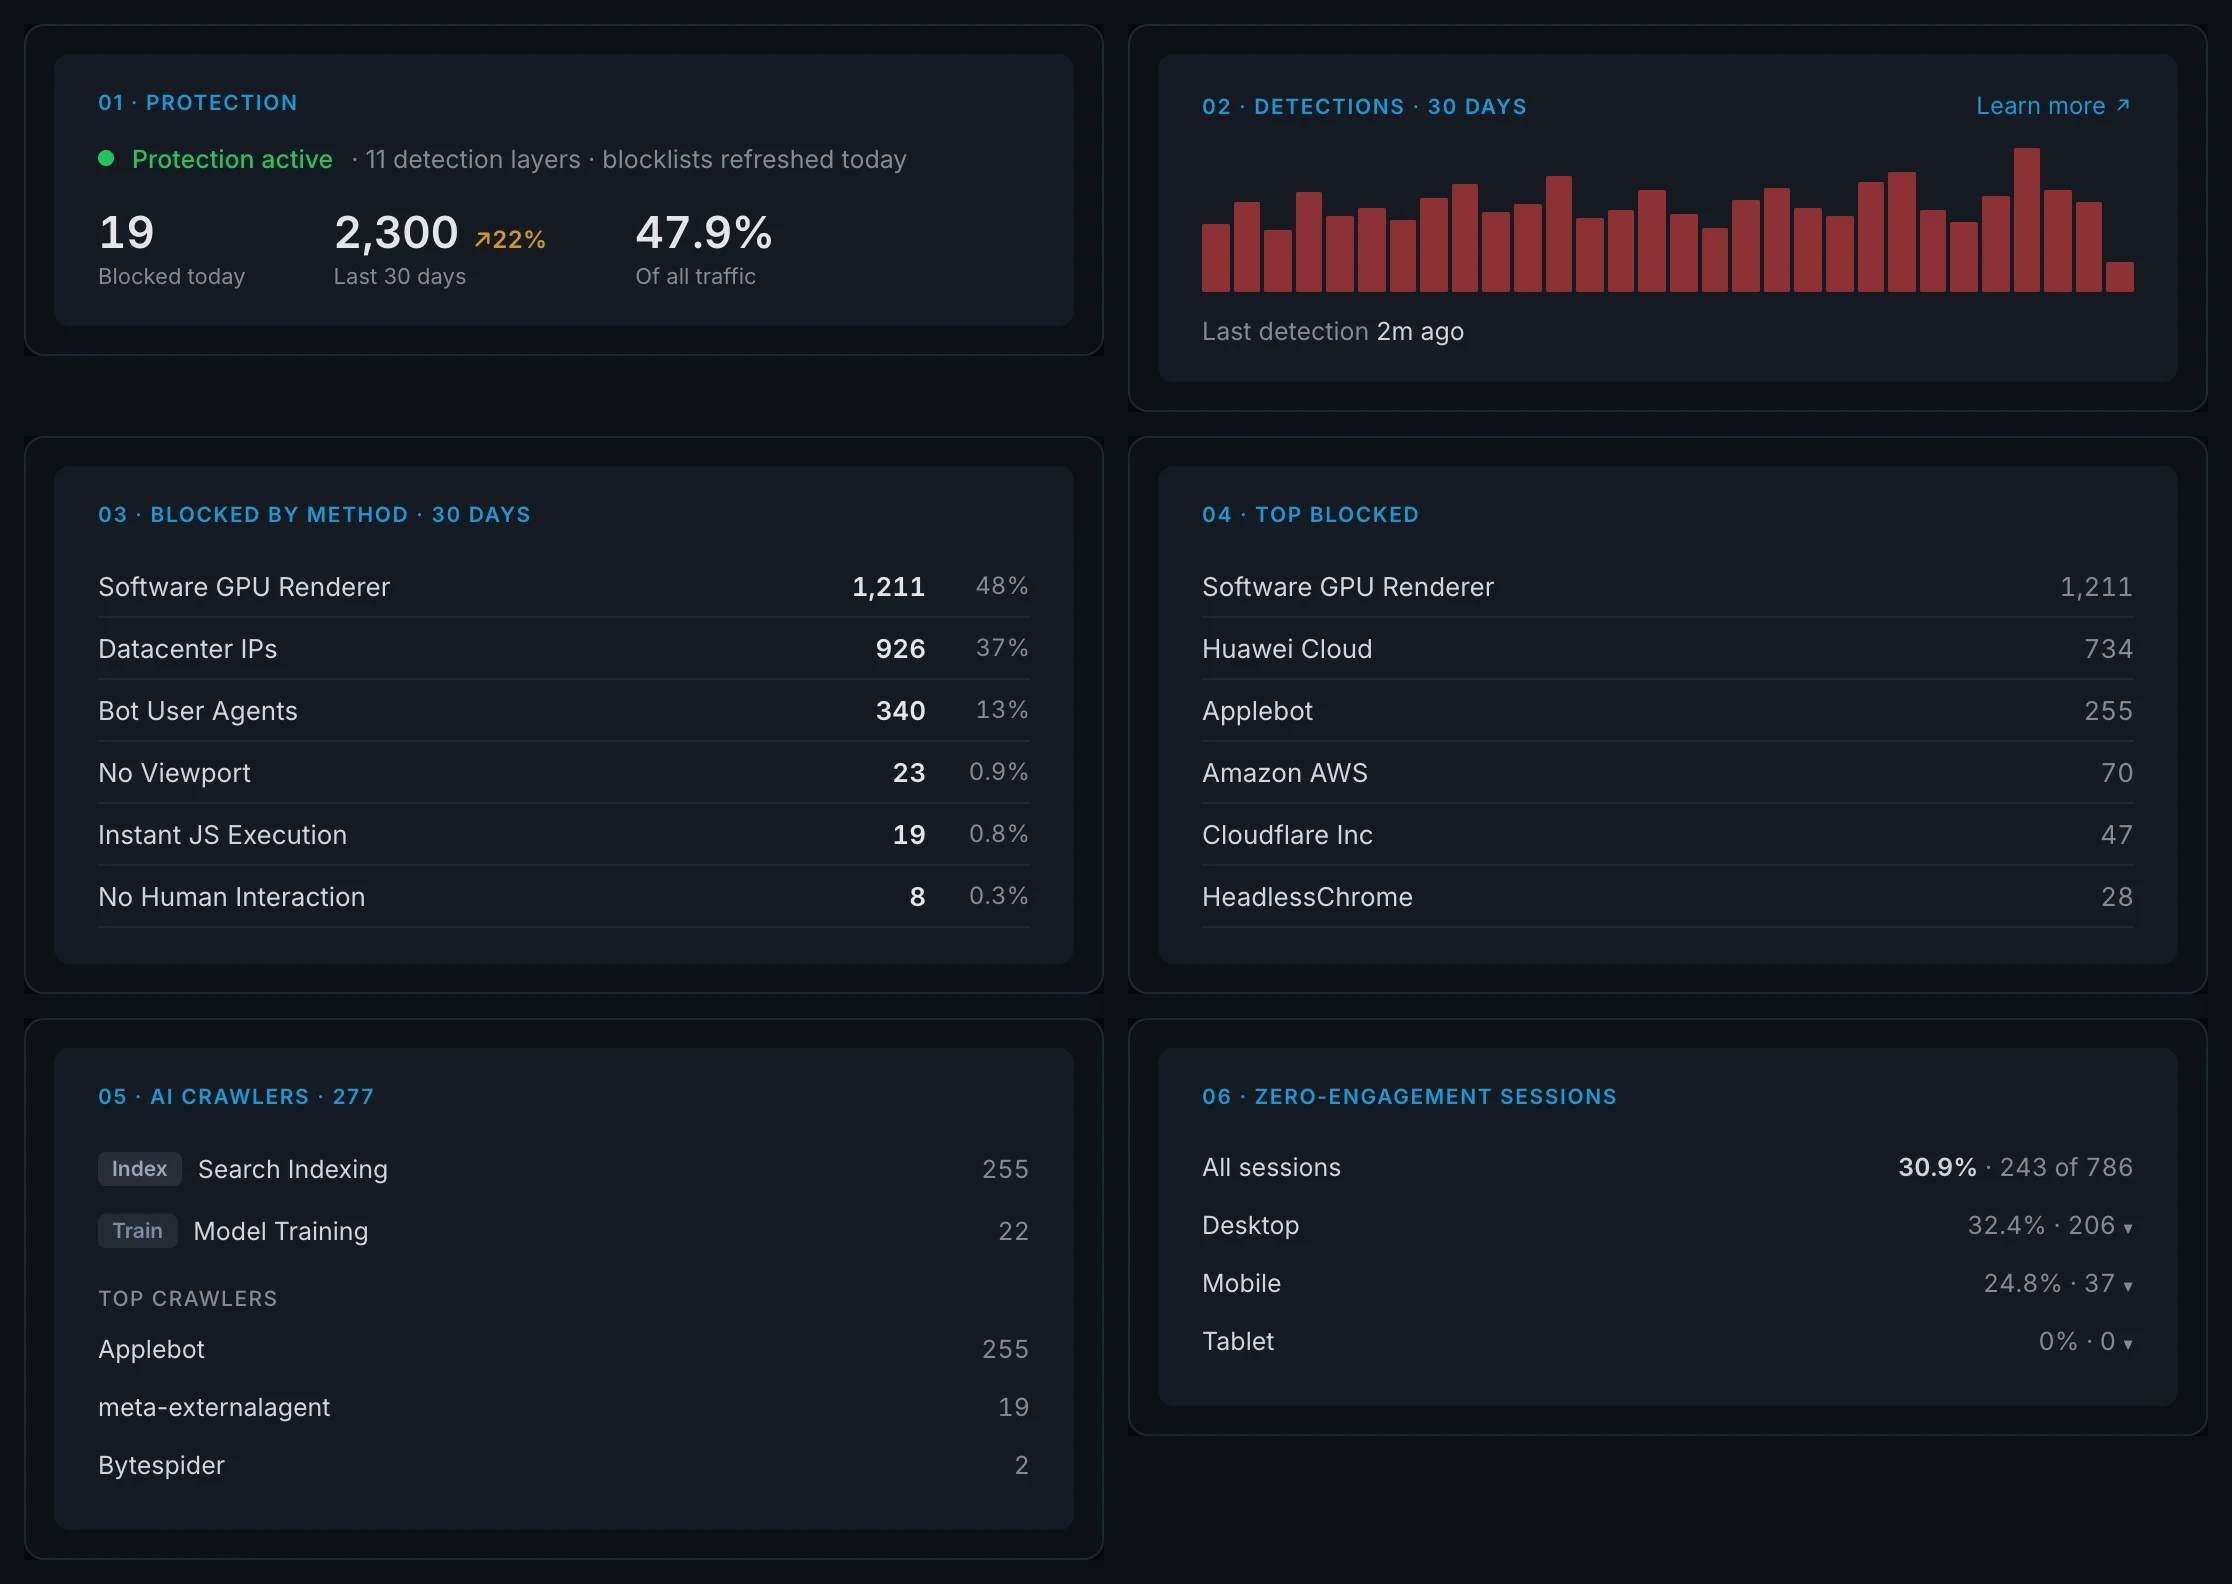Expand the Tablet sessions dropdown arrow
The image size is (2232, 1584).
coord(2128,1344)
